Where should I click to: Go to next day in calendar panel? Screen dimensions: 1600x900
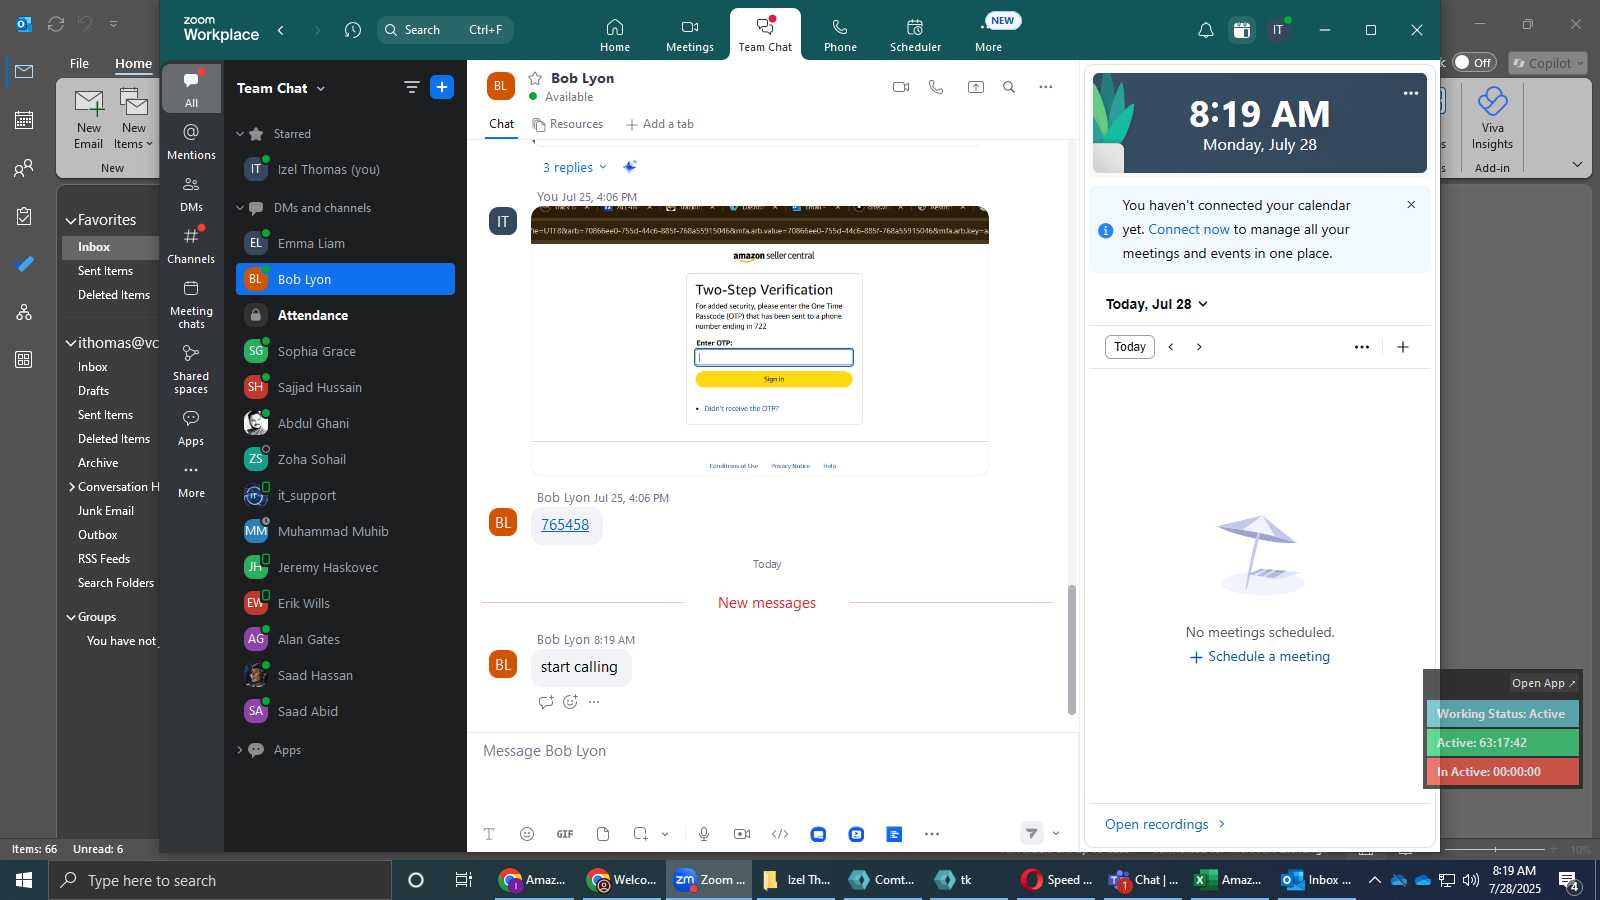coord(1199,347)
